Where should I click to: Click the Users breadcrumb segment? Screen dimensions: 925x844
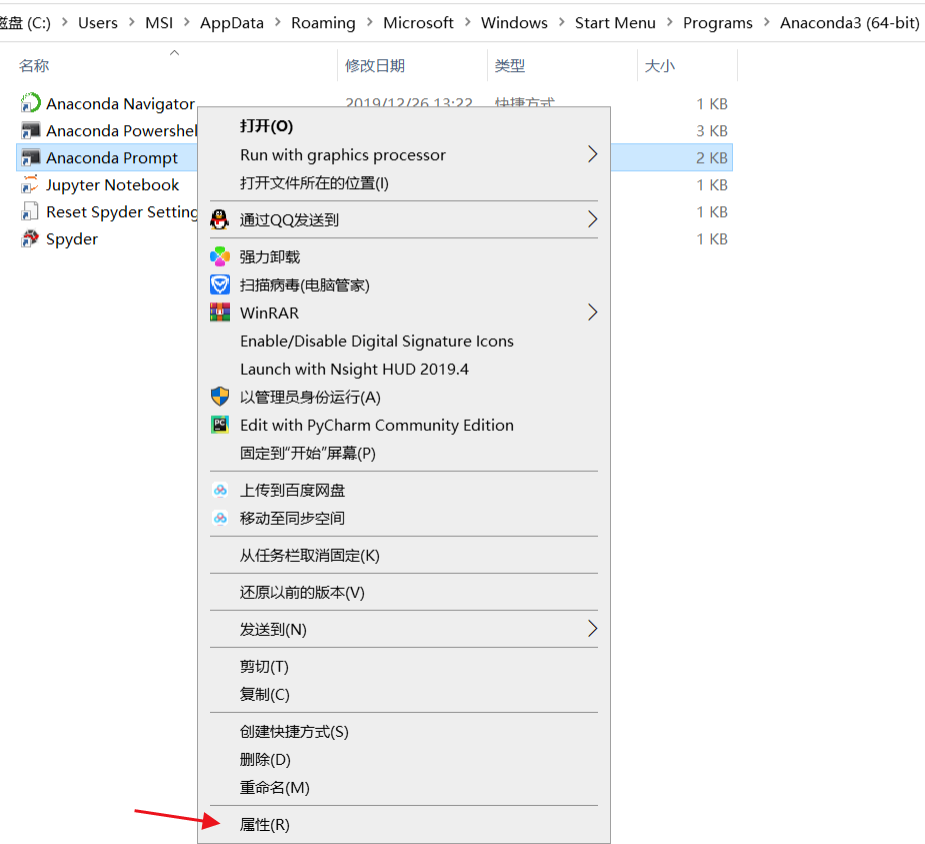point(97,22)
